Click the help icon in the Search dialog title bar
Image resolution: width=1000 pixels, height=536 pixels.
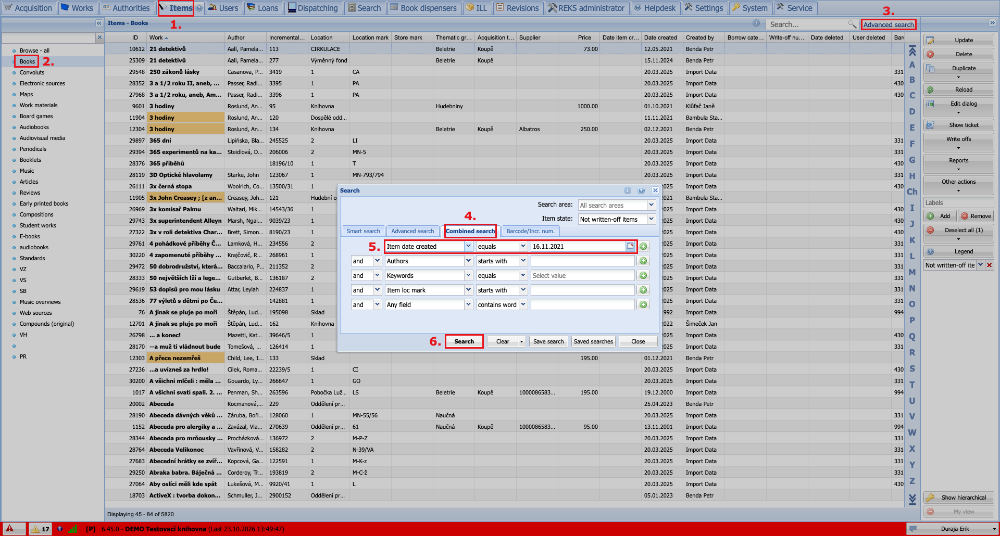642,190
